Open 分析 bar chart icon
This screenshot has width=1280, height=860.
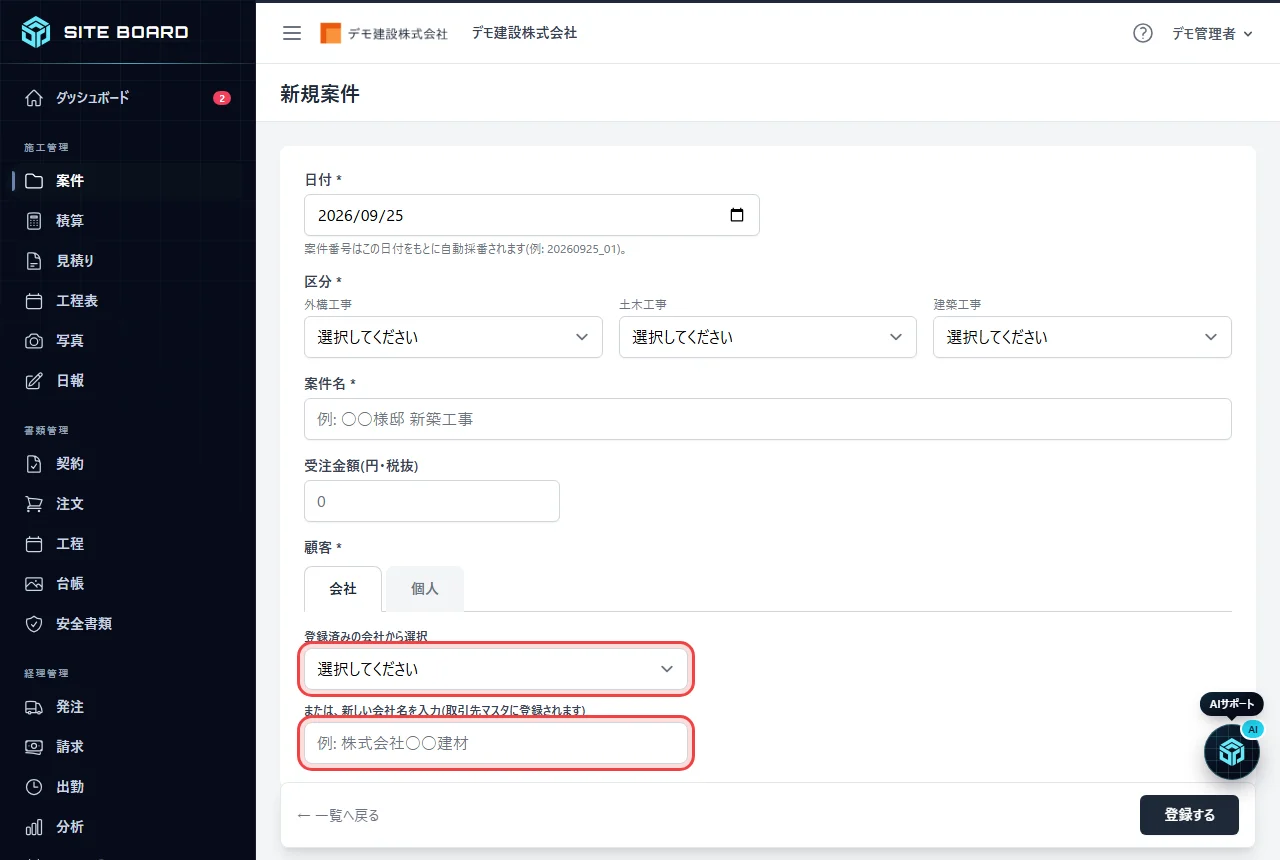pyautogui.click(x=34, y=827)
